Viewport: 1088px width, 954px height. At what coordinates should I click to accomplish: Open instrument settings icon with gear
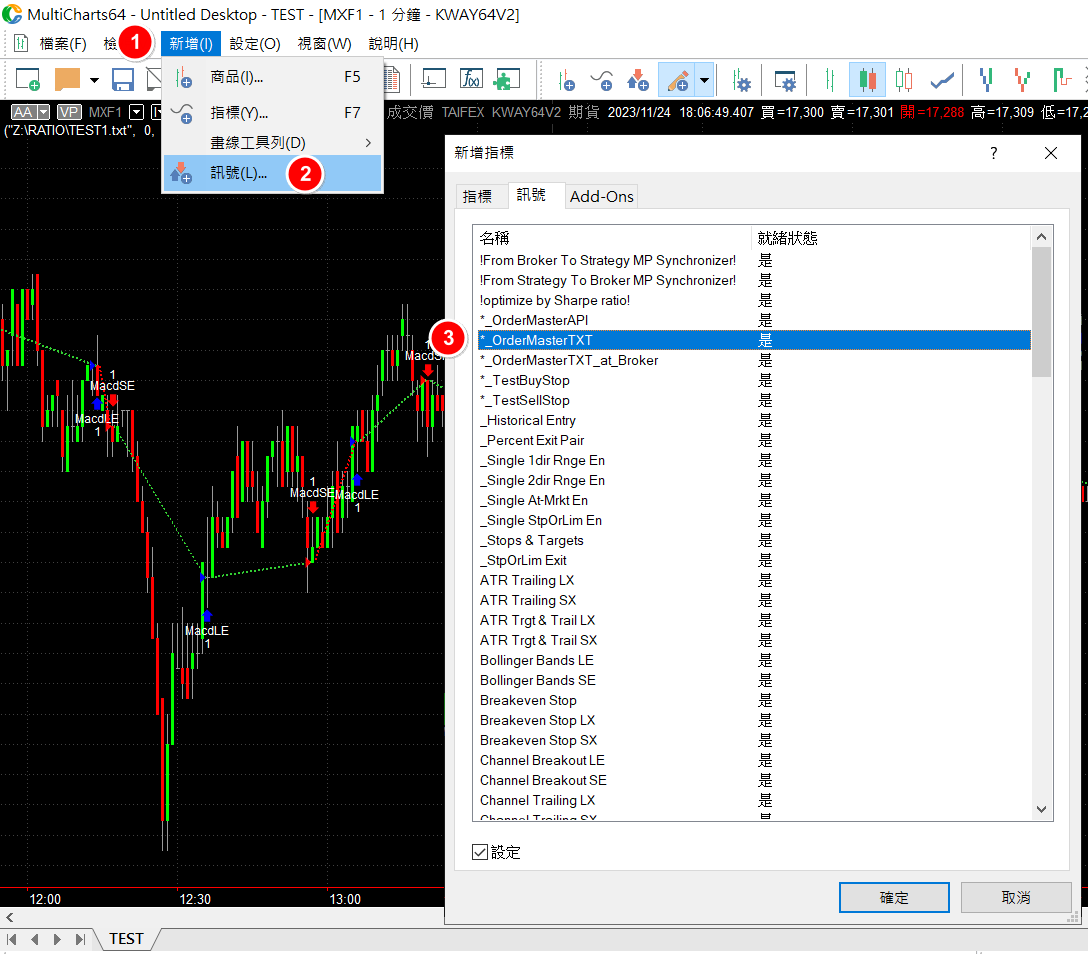point(741,80)
